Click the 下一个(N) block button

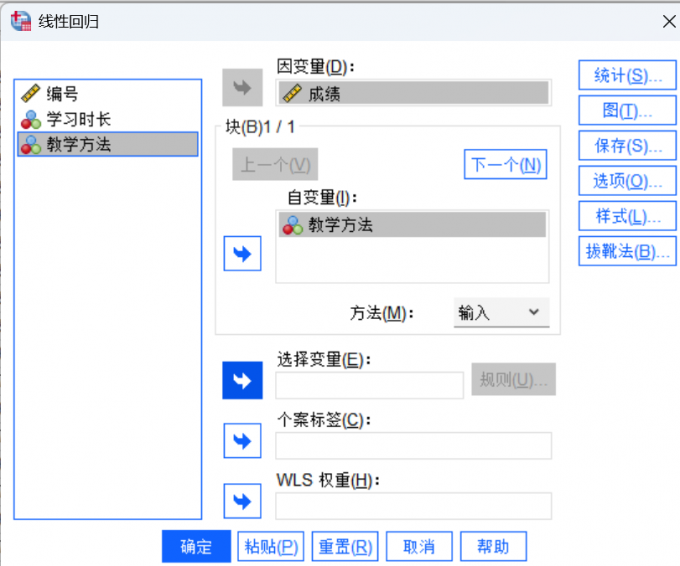(x=506, y=164)
